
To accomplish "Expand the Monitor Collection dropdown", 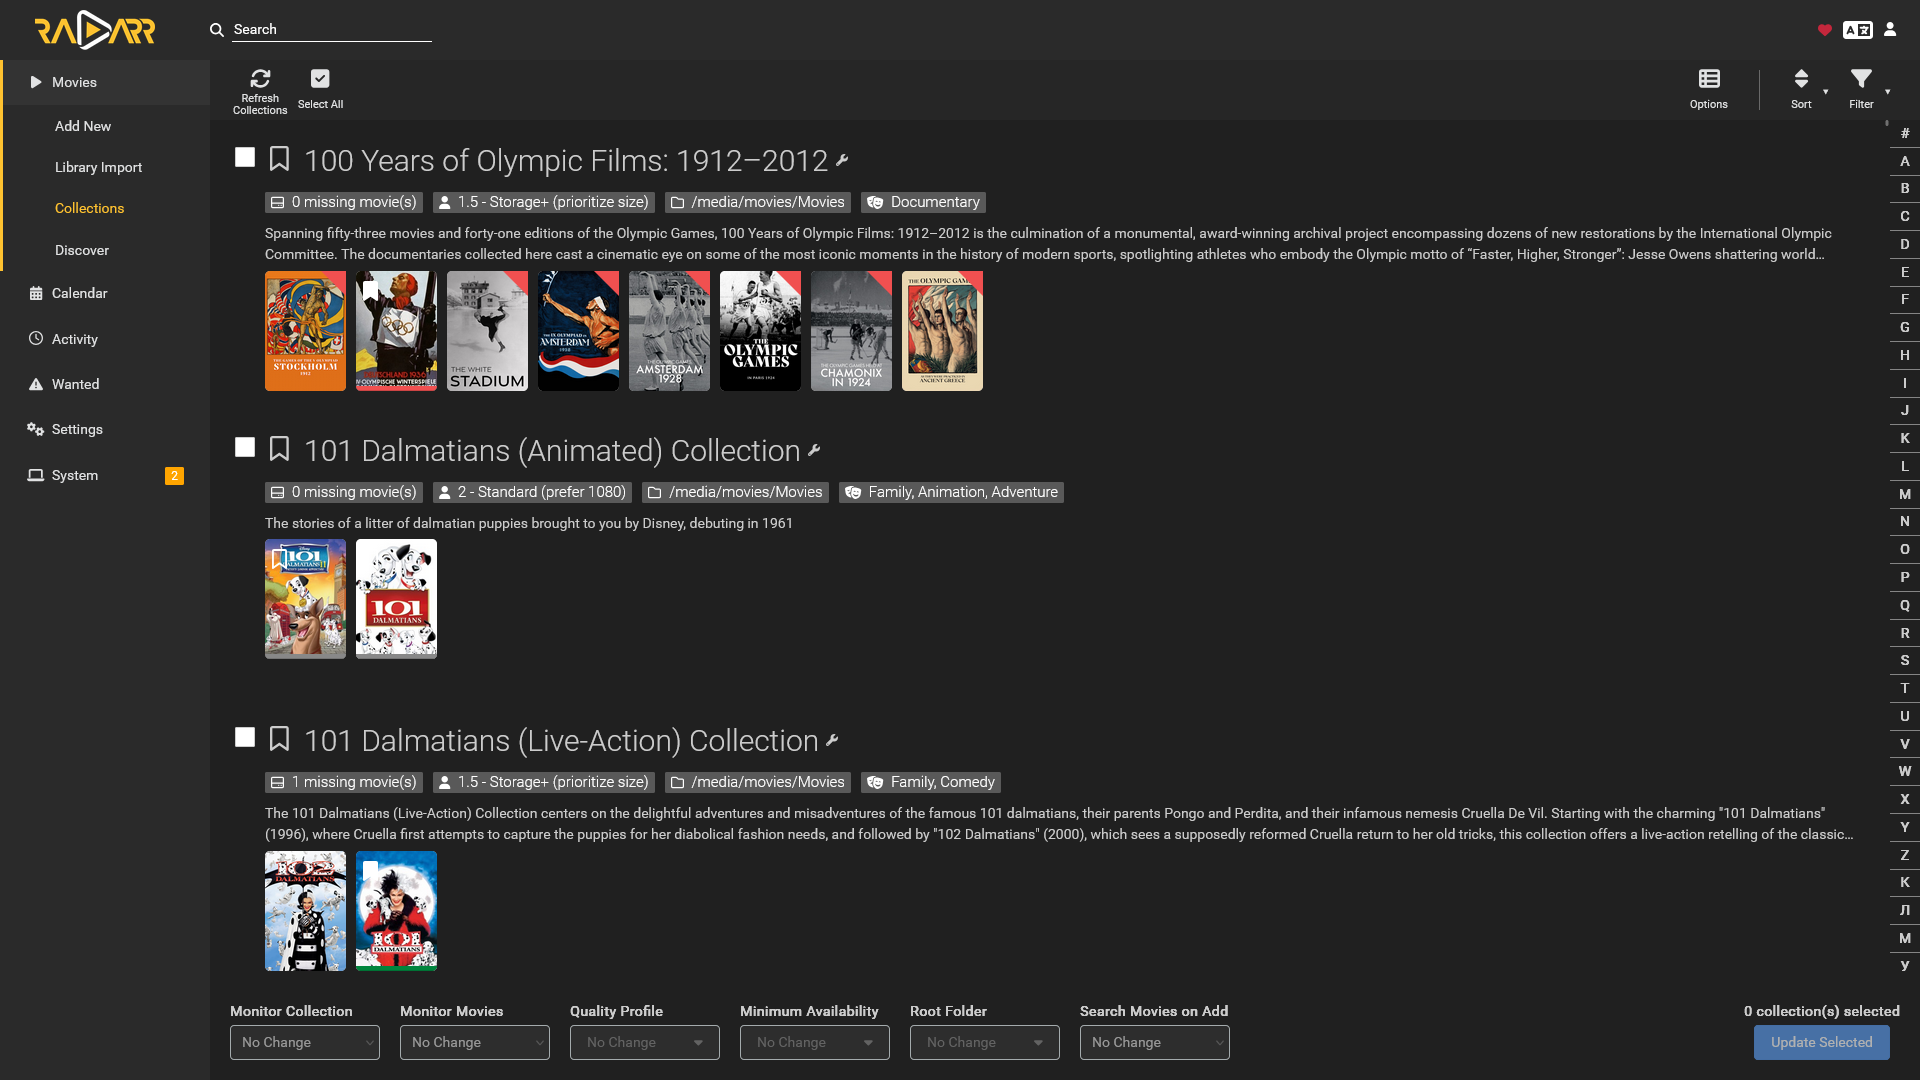I will coord(305,1042).
